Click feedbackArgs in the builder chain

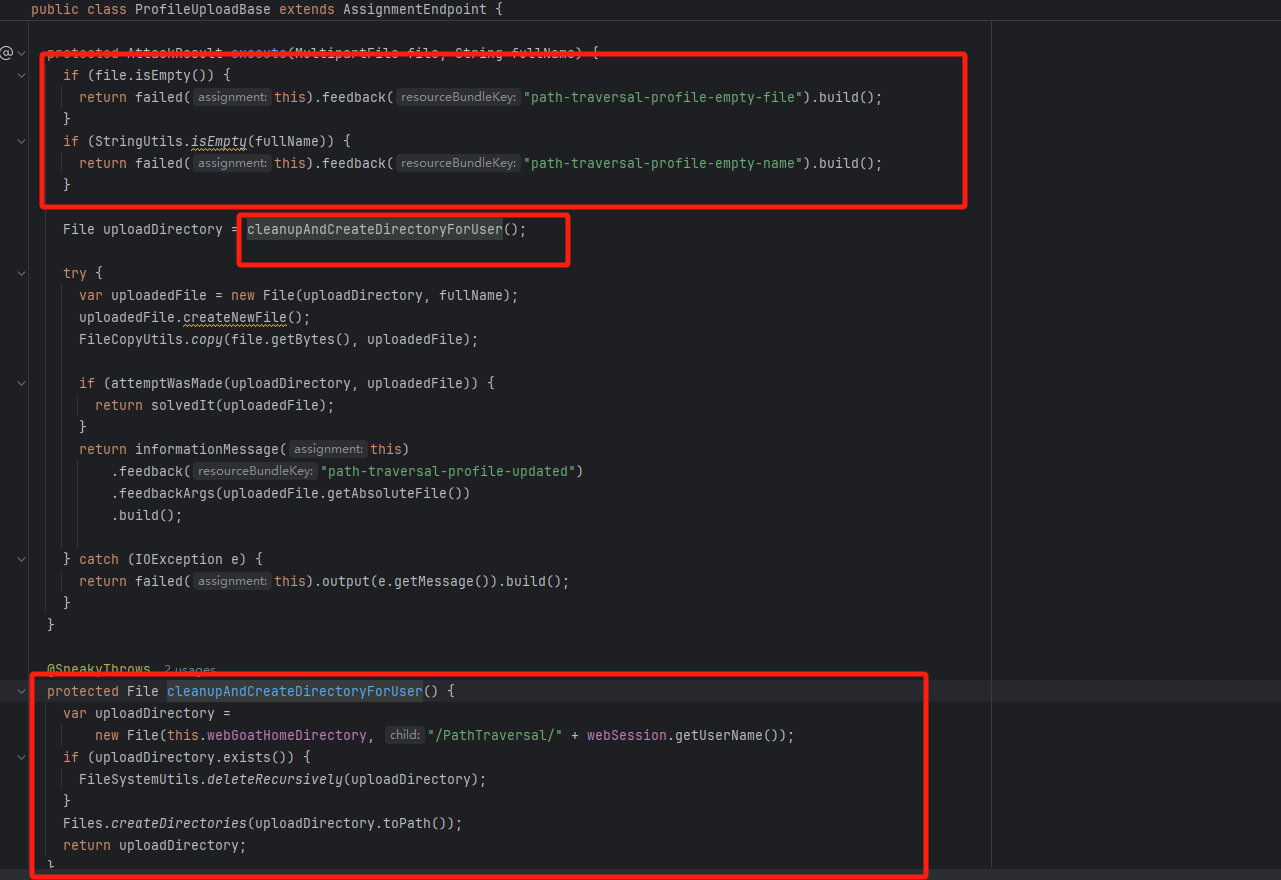click(x=166, y=493)
